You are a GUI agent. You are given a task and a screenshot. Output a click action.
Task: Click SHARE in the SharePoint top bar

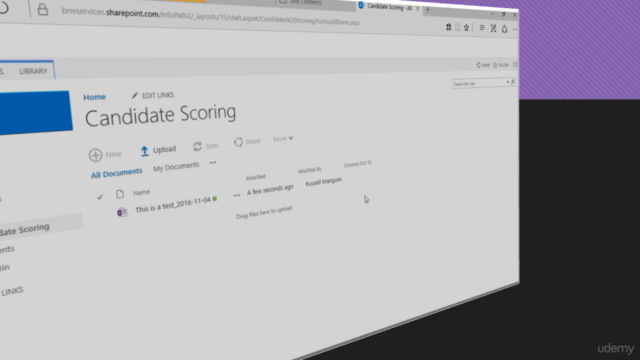[483, 65]
